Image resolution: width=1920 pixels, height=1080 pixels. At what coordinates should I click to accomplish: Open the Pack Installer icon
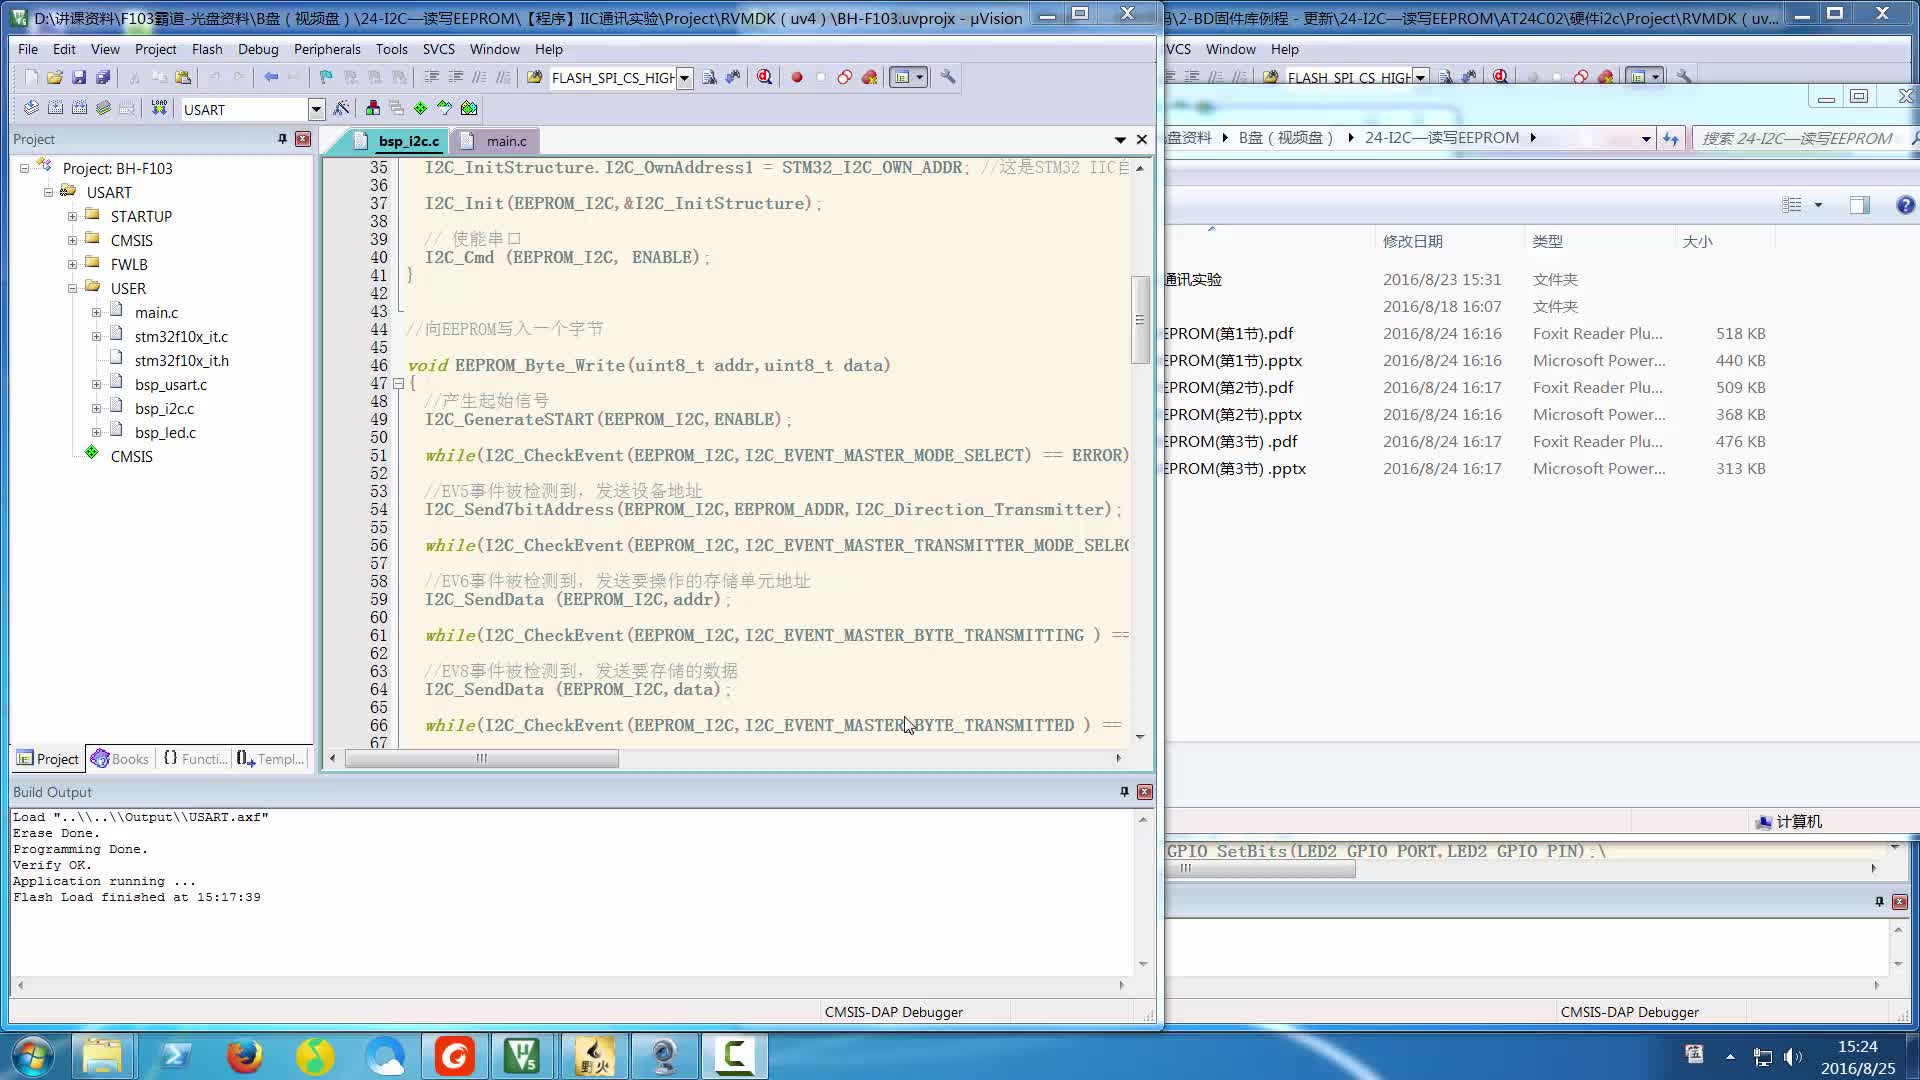coord(469,108)
